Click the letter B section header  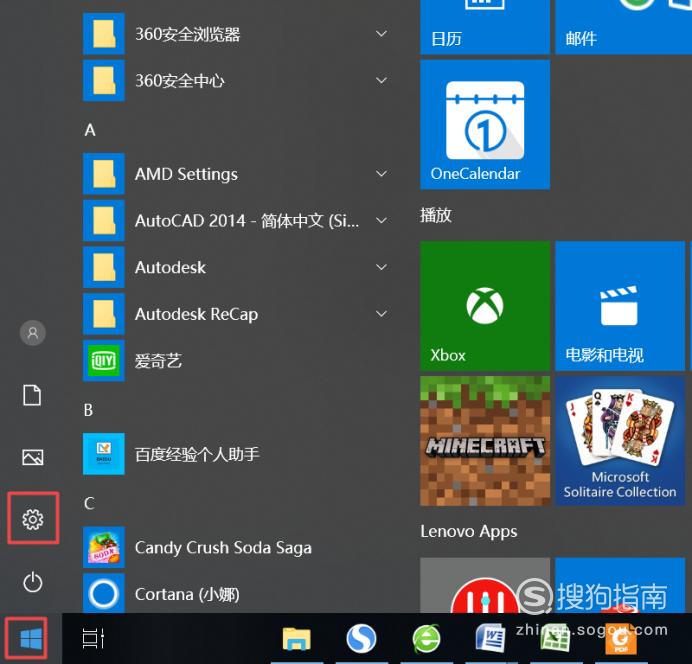pos(88,410)
